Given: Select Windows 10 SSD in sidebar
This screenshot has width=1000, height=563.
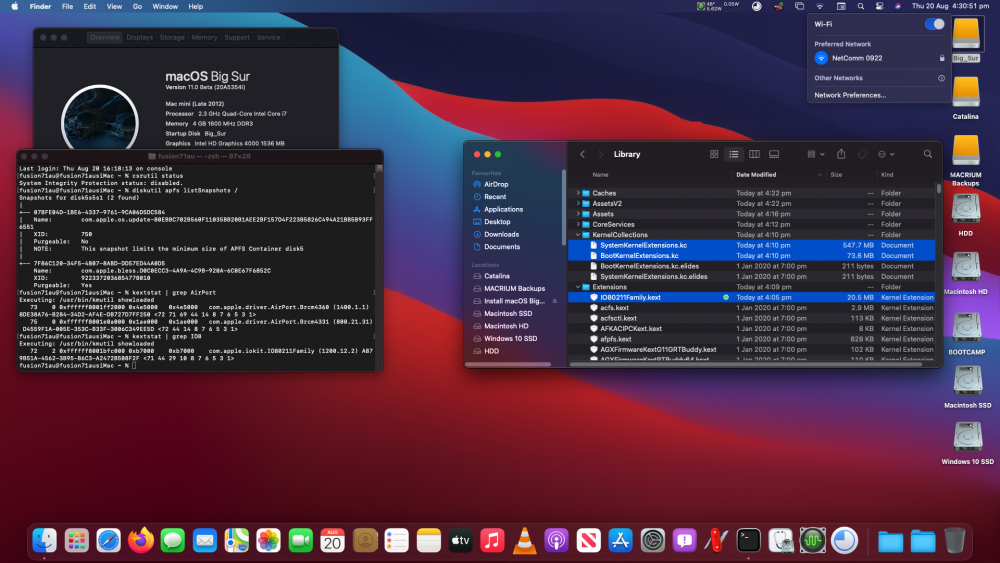Looking at the screenshot, I should [510, 339].
